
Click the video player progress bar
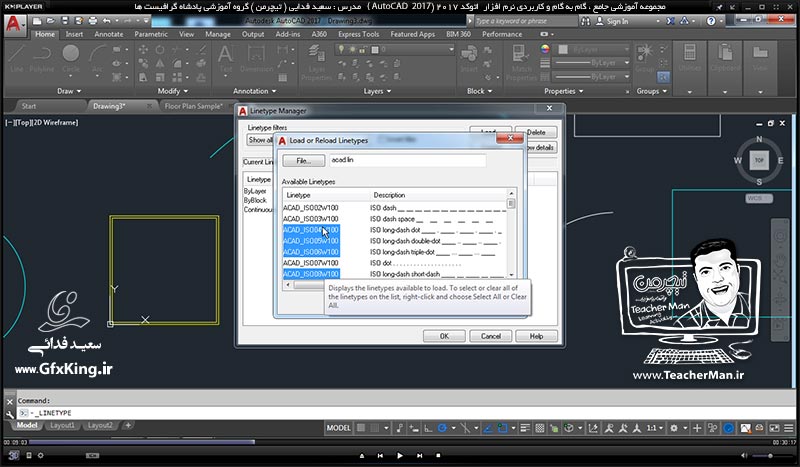[400, 442]
